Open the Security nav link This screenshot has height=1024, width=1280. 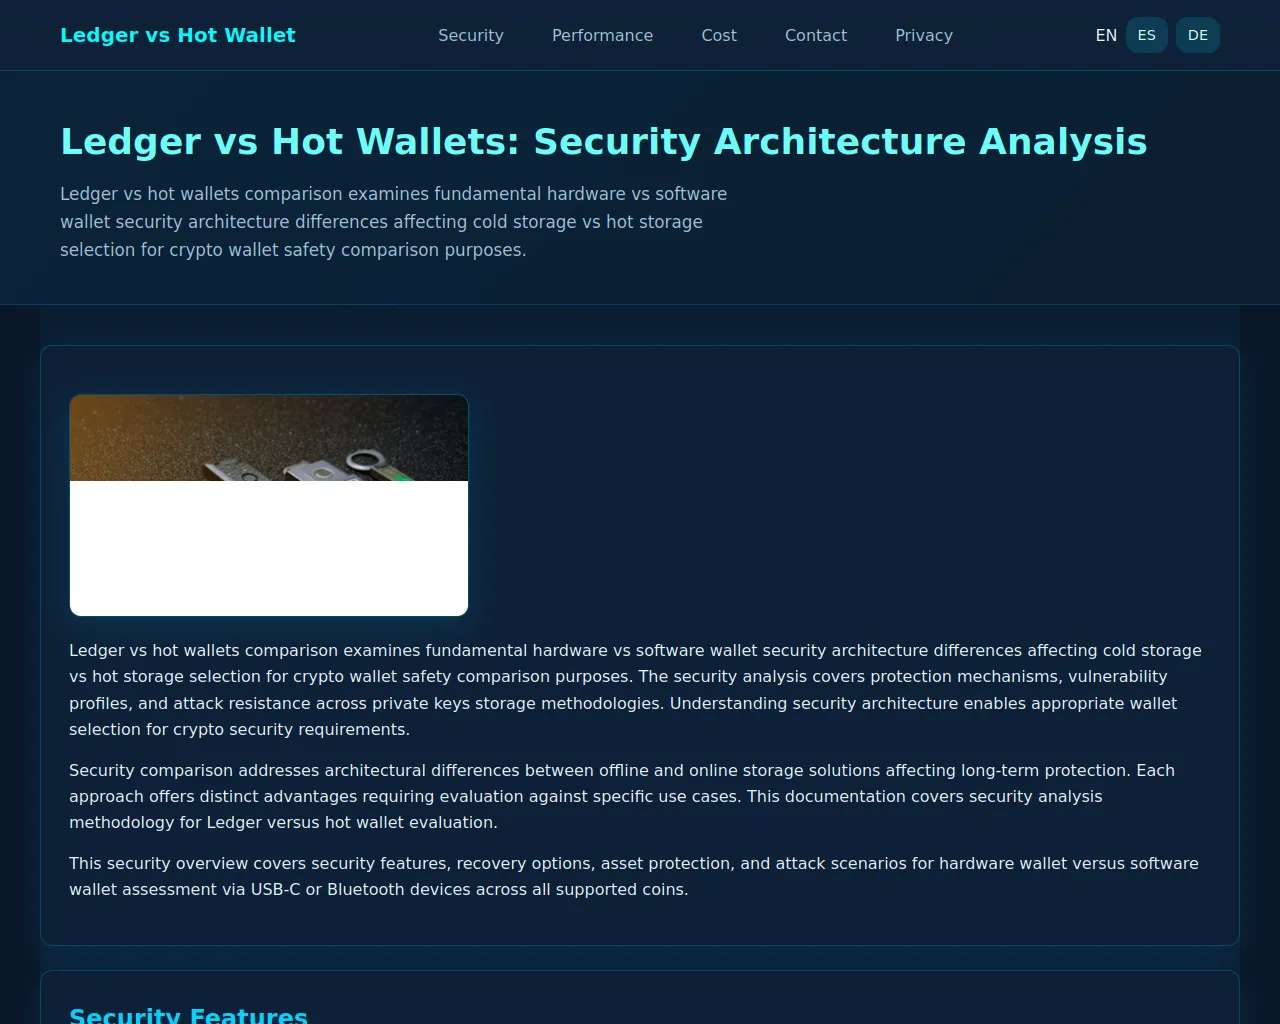pos(471,35)
